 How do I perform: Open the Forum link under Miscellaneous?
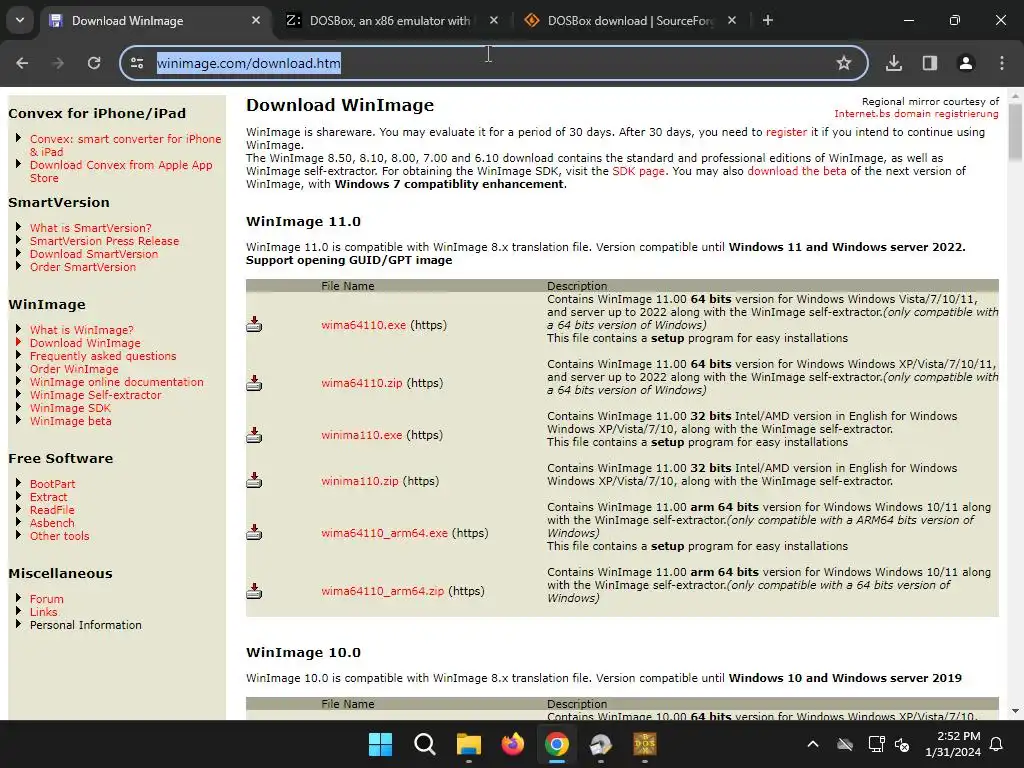47,599
